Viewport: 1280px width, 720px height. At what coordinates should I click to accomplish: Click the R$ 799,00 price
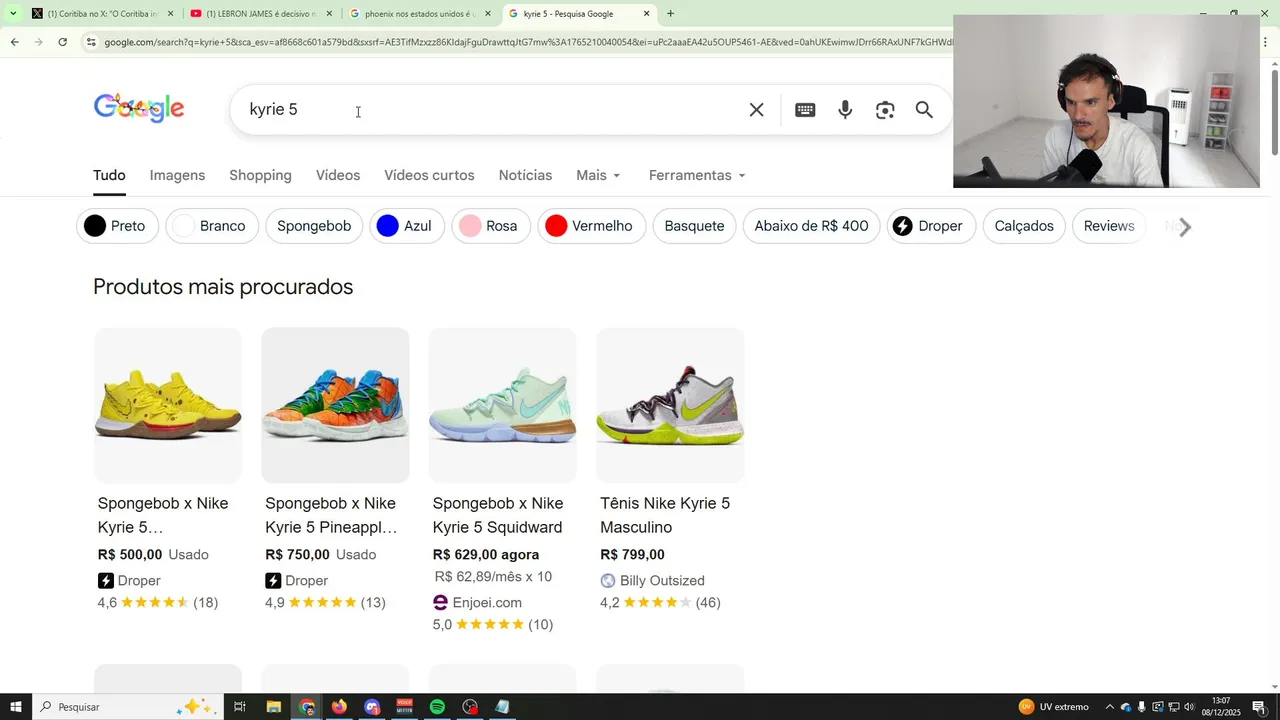632,555
